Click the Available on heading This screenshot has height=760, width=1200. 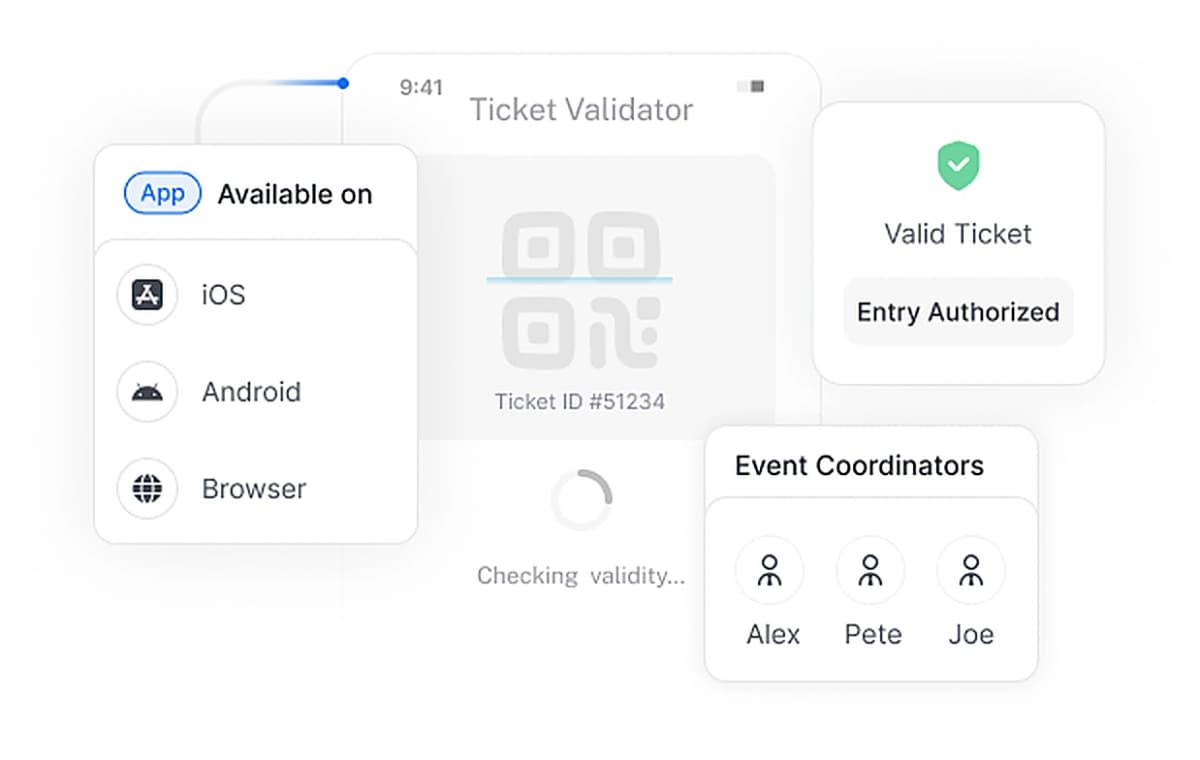295,194
